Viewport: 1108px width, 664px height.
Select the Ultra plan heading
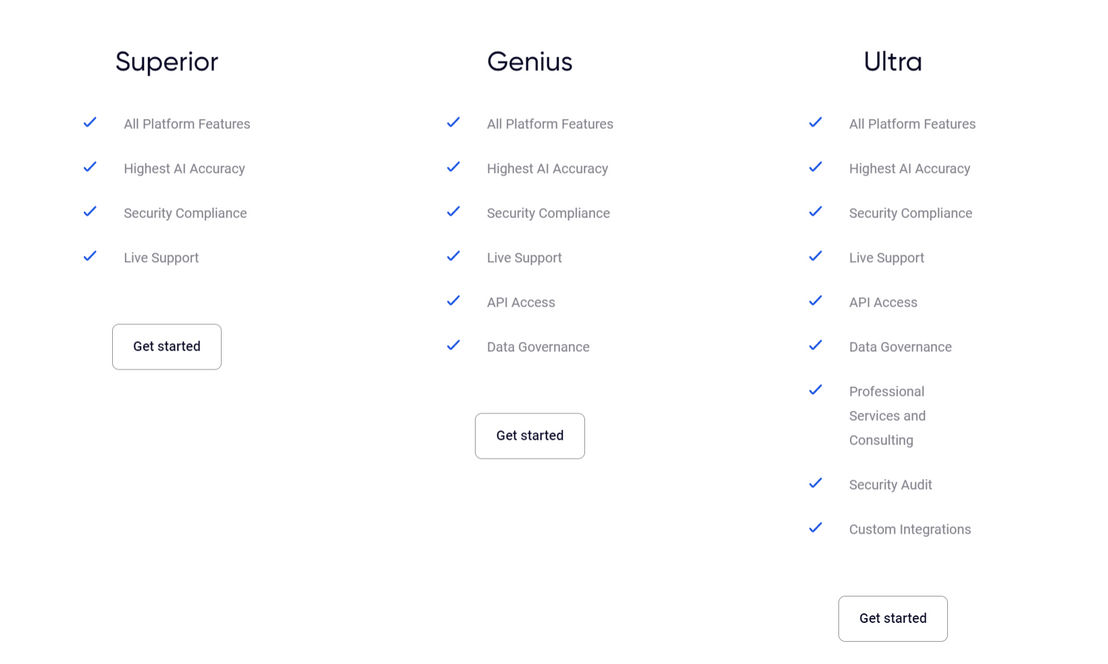(x=892, y=62)
